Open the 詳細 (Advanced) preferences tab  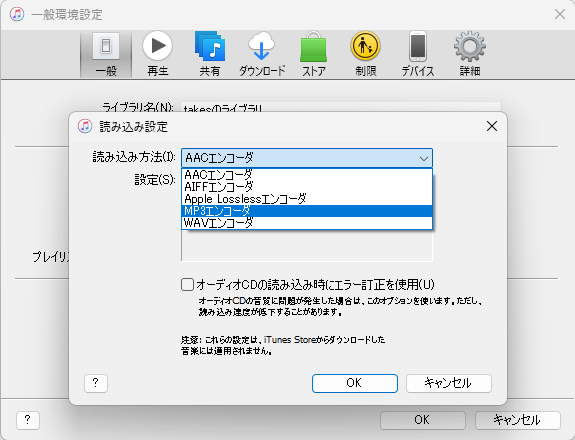tap(470, 54)
